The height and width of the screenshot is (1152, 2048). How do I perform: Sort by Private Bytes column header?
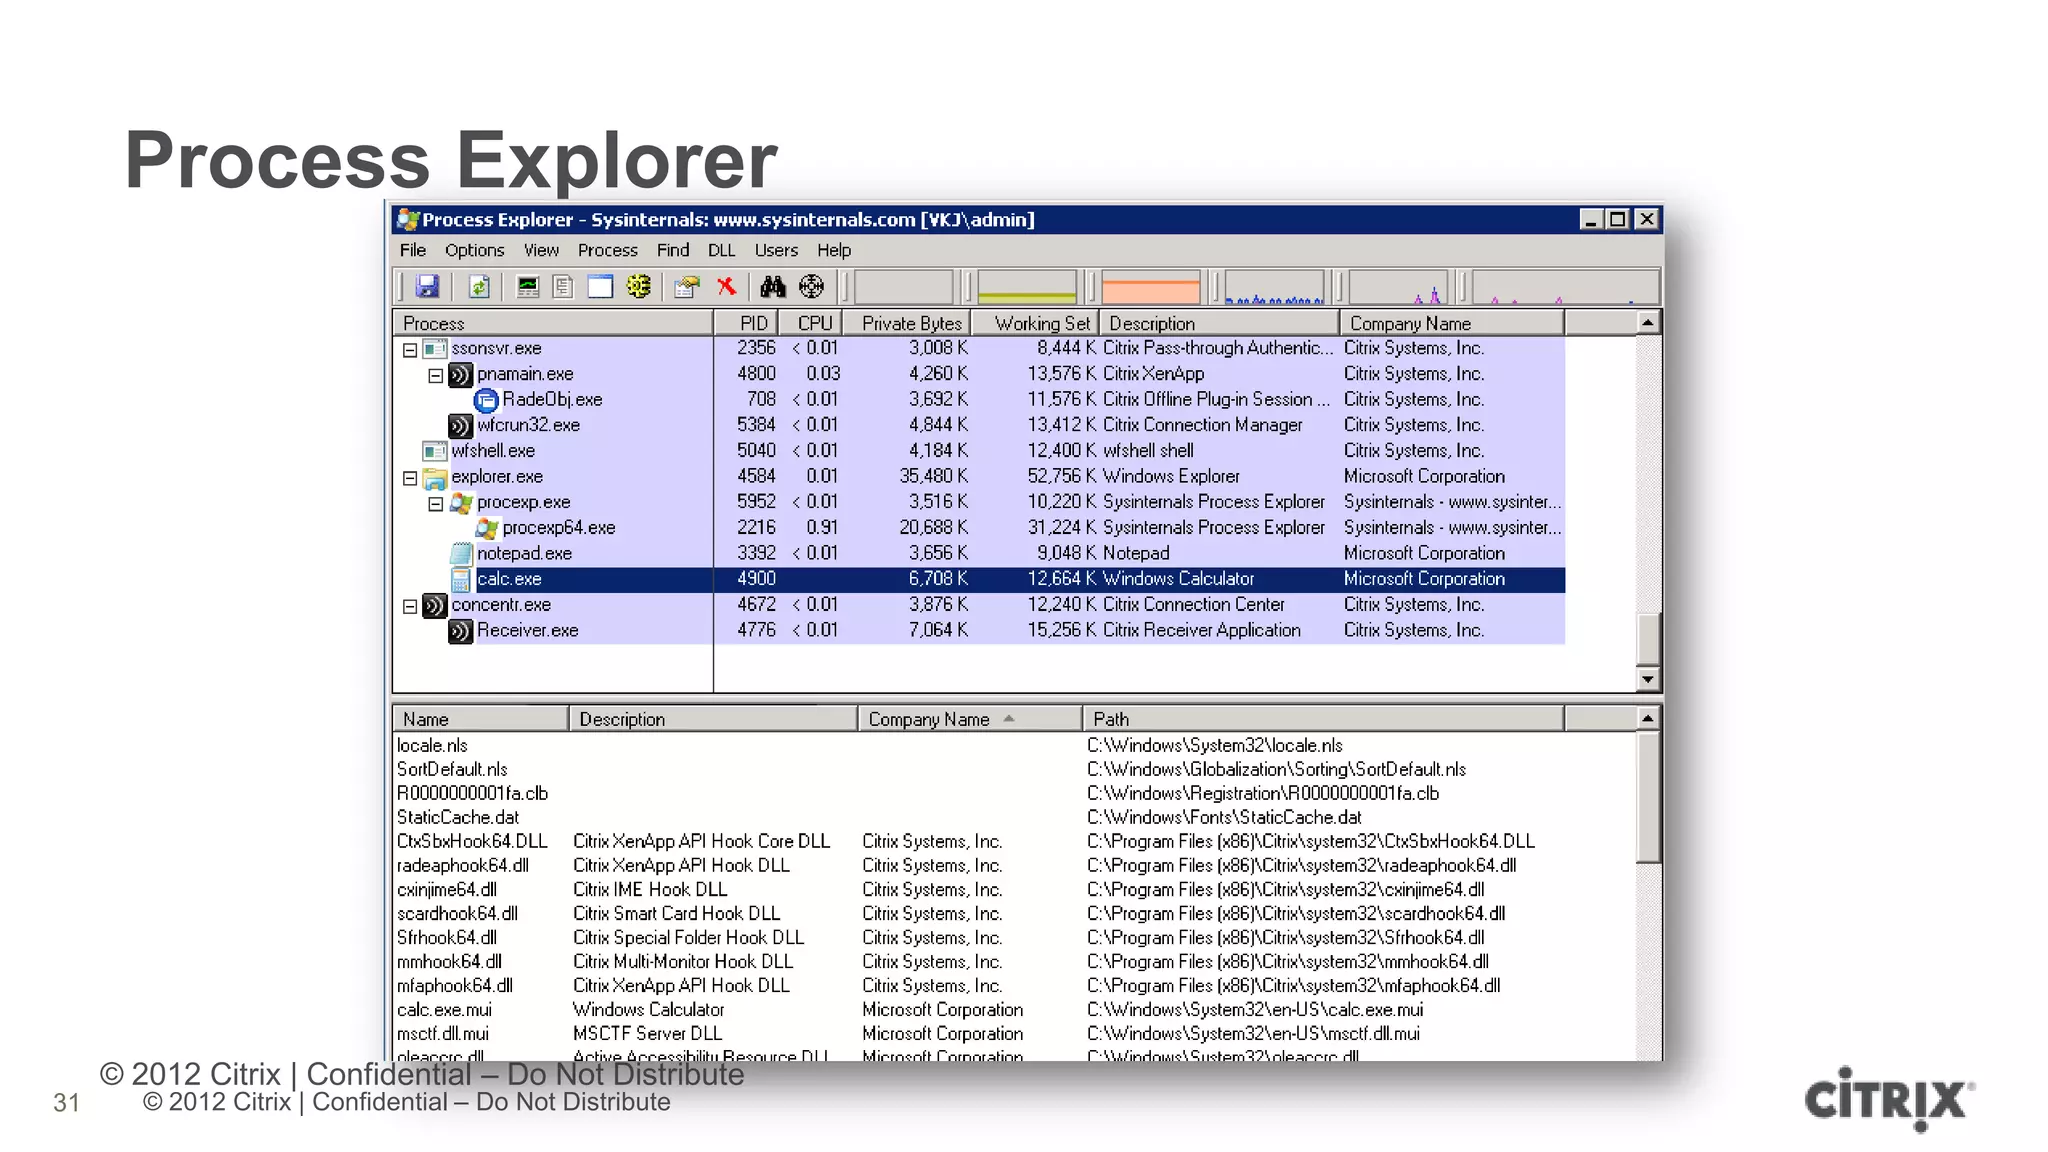(907, 324)
